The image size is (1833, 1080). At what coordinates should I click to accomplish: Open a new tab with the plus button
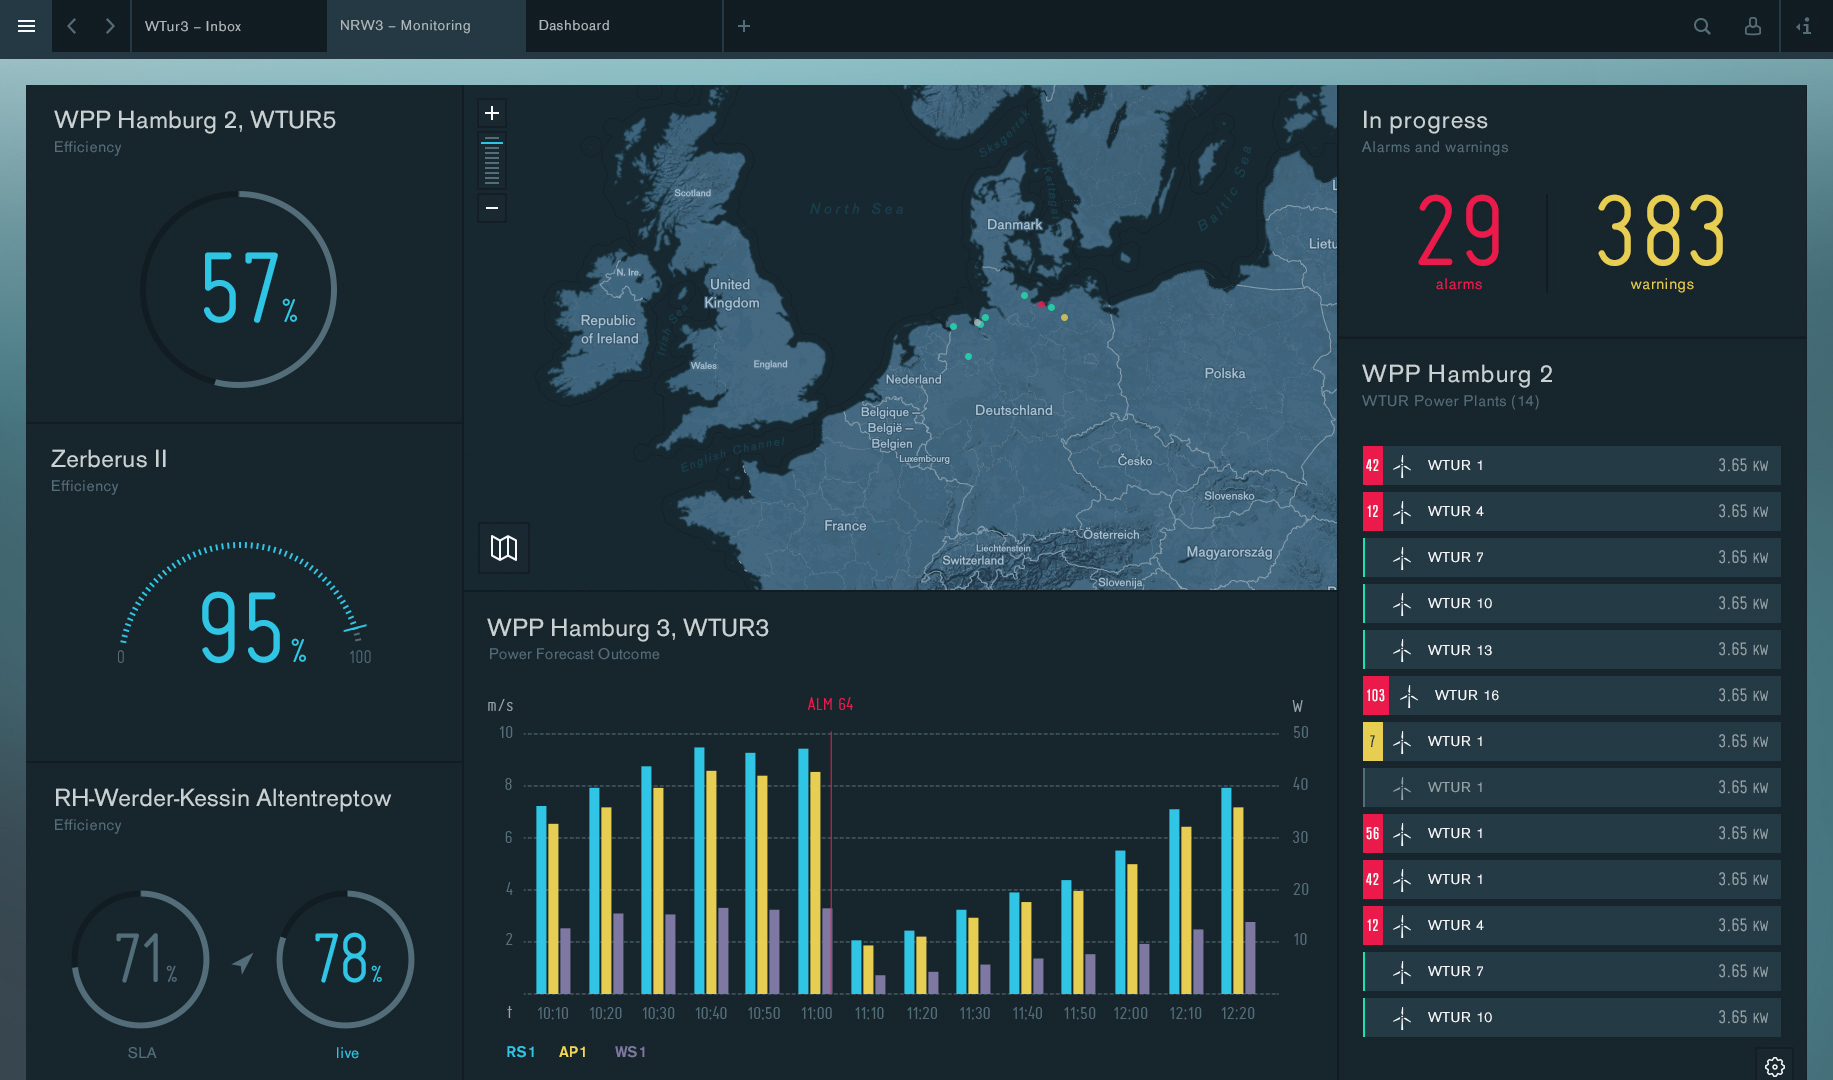(x=743, y=26)
